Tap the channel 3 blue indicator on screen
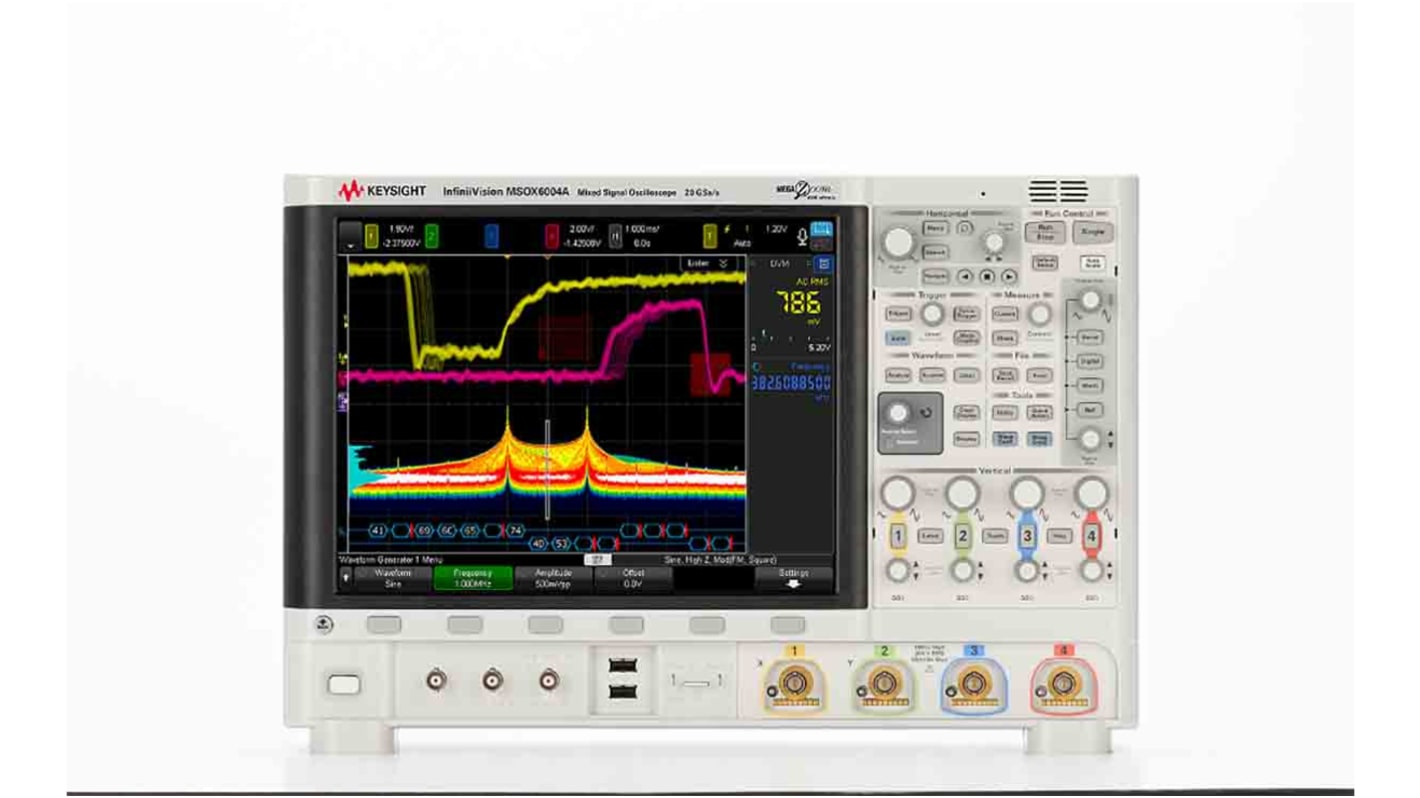This screenshot has width=1420, height=798. [491, 236]
